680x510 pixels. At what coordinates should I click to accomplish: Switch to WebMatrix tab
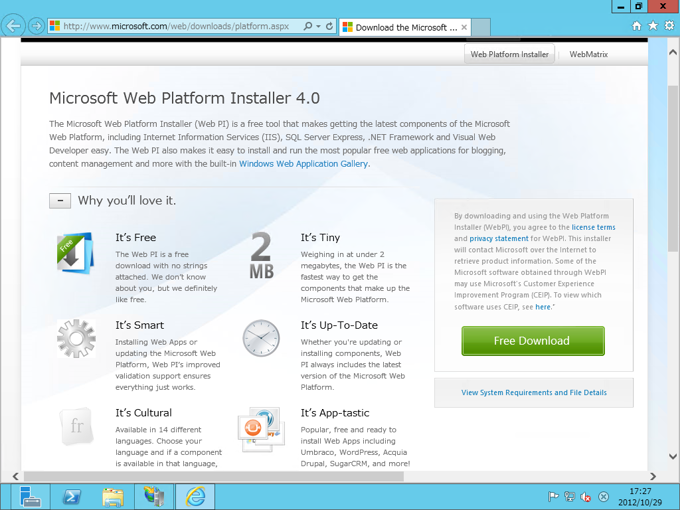588,54
